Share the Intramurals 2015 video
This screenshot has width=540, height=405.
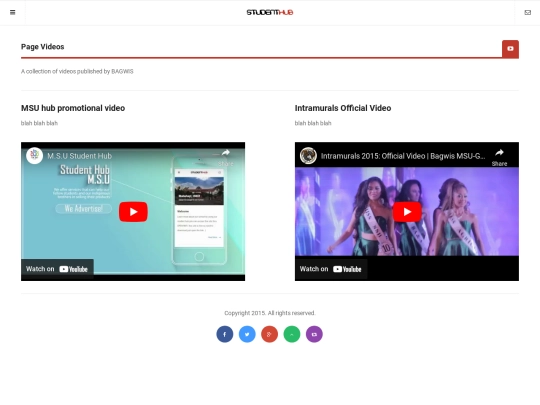coord(499,157)
